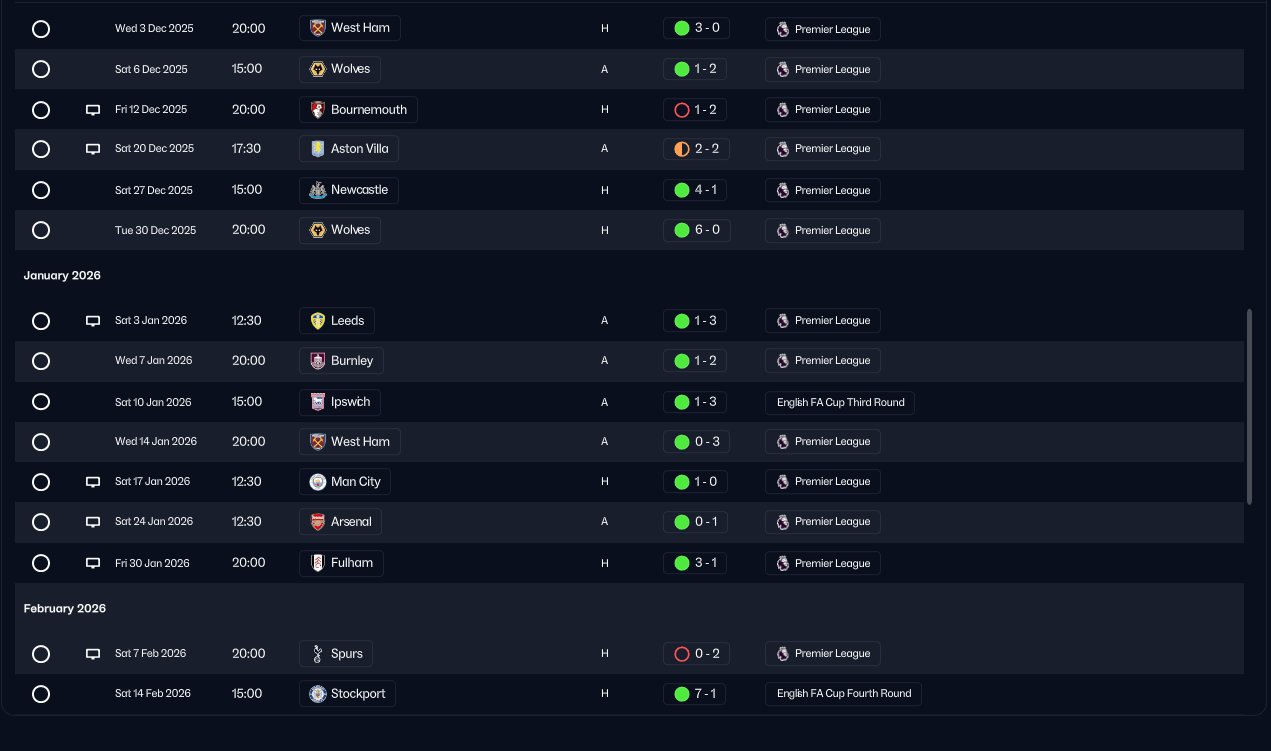
Task: Click the Stockport club crest icon
Action: pyautogui.click(x=318, y=694)
